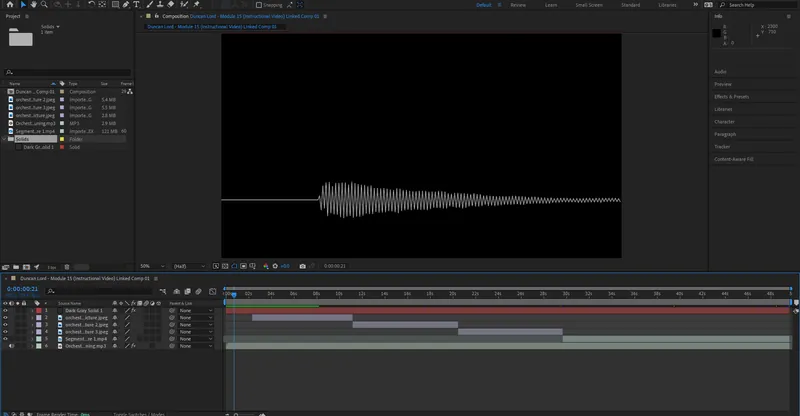Viewport: 800px width, 416px height.
Task: Click the red label swatch of layer 1
Action: [39, 310]
